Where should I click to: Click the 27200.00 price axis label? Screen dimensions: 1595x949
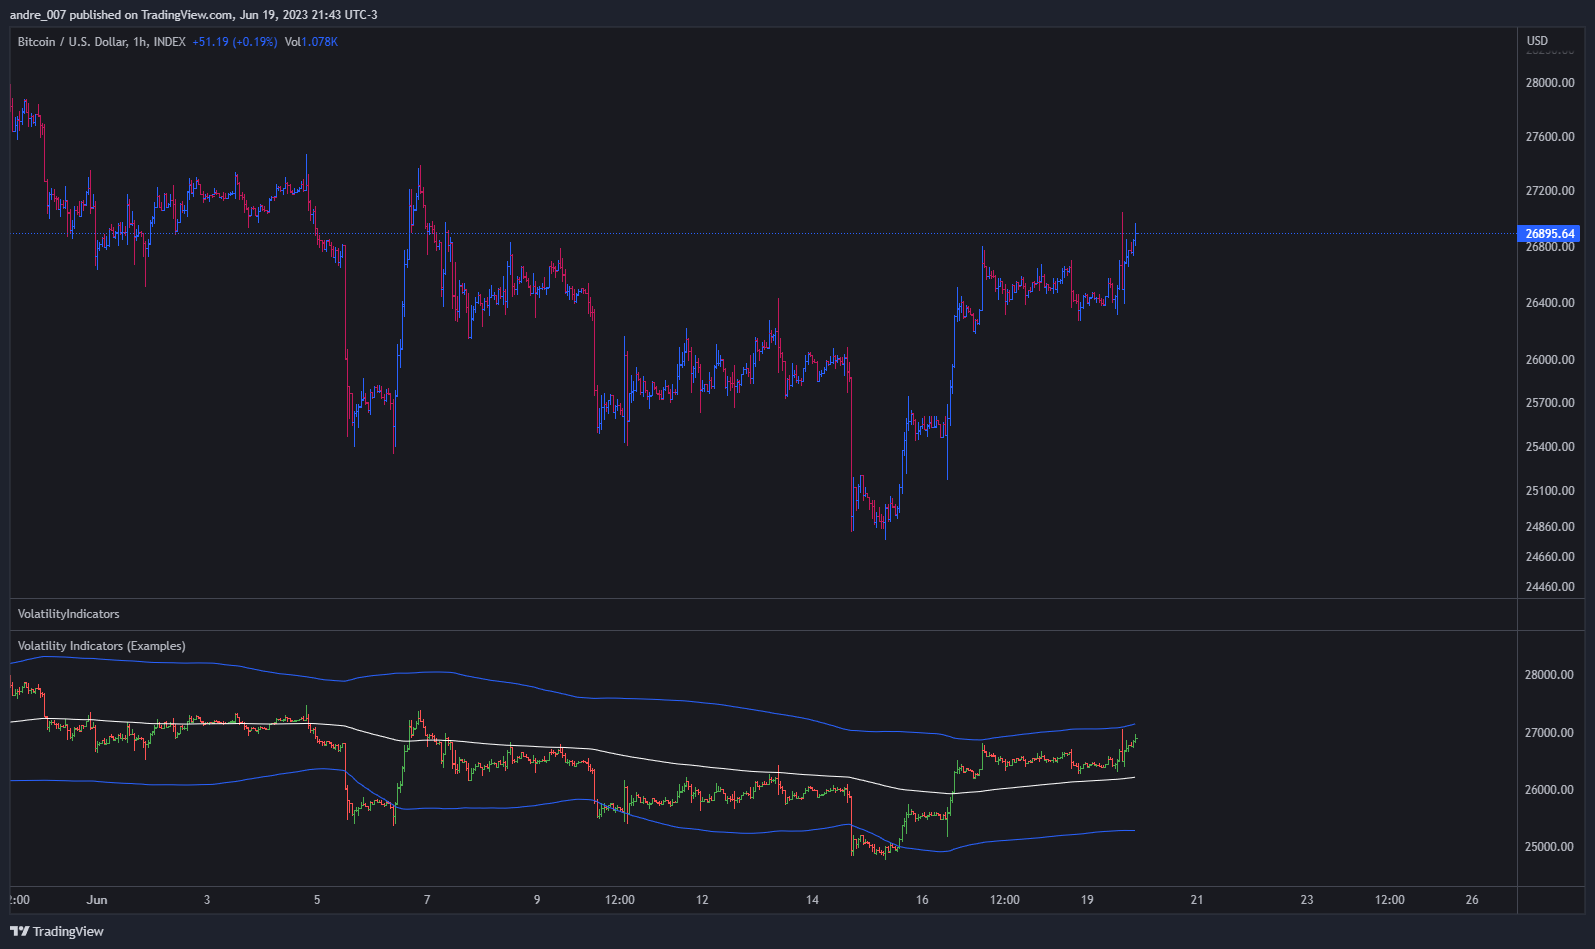1550,191
